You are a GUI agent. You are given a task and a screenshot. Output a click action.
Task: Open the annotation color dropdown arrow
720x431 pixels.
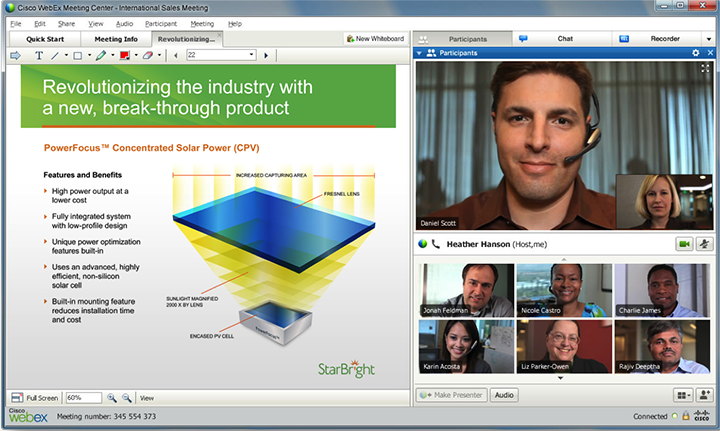click(x=136, y=55)
